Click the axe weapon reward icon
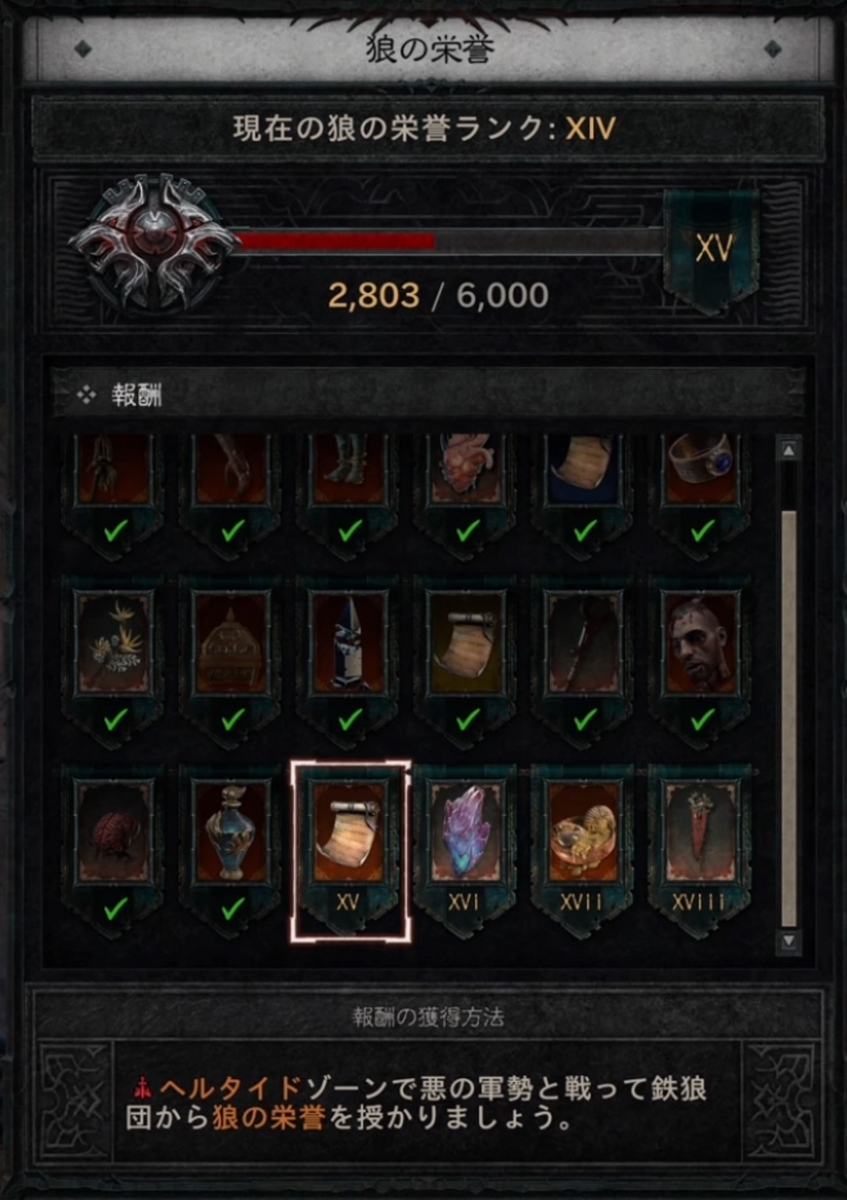This screenshot has height=1200, width=847. pyautogui.click(x=583, y=660)
